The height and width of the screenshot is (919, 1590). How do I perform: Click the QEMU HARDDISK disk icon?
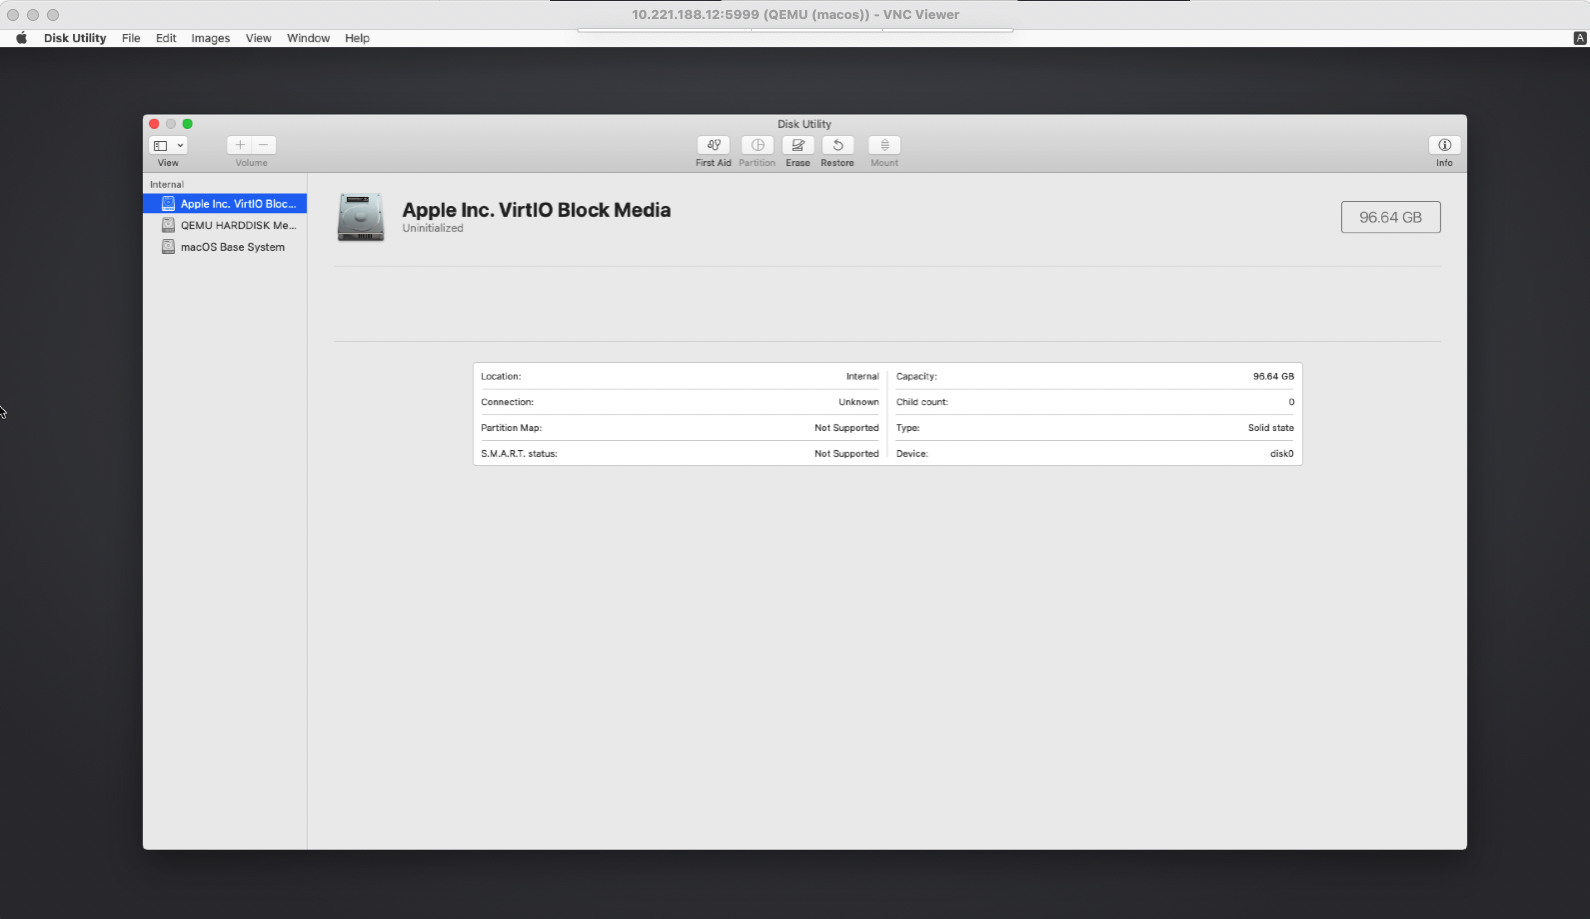[x=168, y=225]
